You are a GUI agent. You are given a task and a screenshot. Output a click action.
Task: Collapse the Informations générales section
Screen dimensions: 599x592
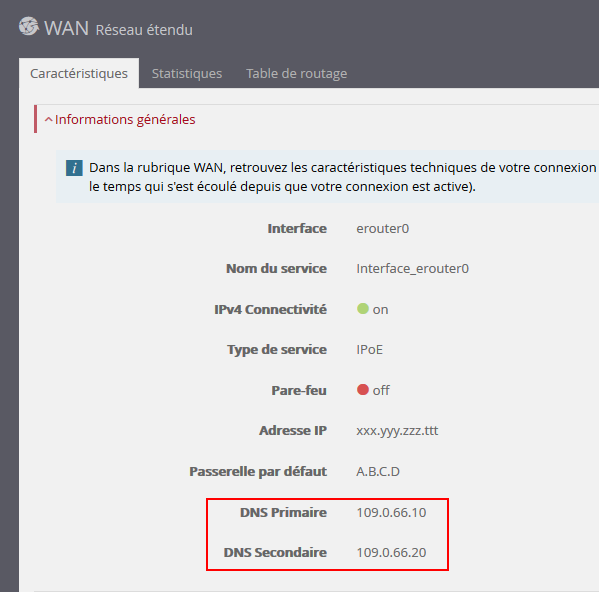49,120
